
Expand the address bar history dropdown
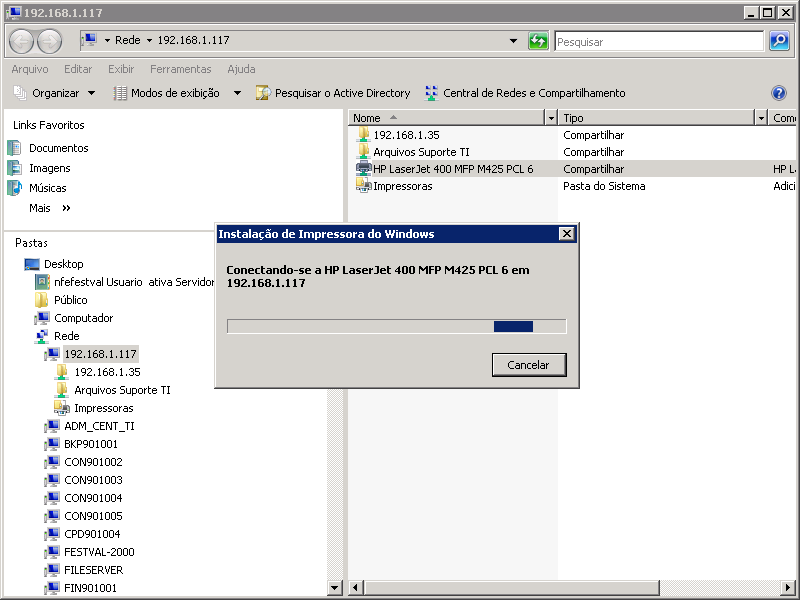(x=513, y=41)
